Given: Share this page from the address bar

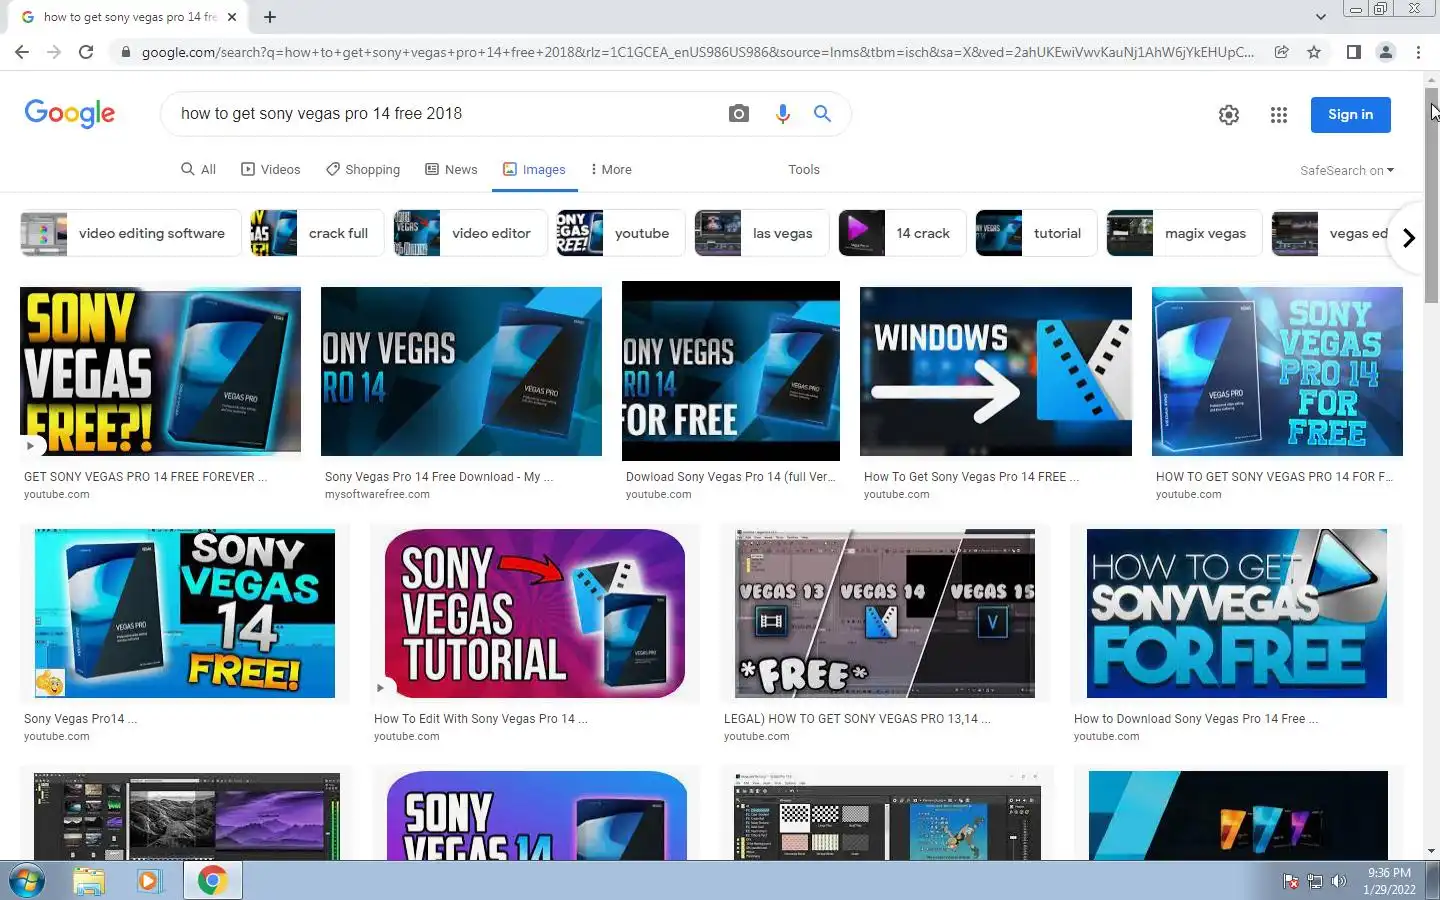Looking at the screenshot, I should [1281, 52].
